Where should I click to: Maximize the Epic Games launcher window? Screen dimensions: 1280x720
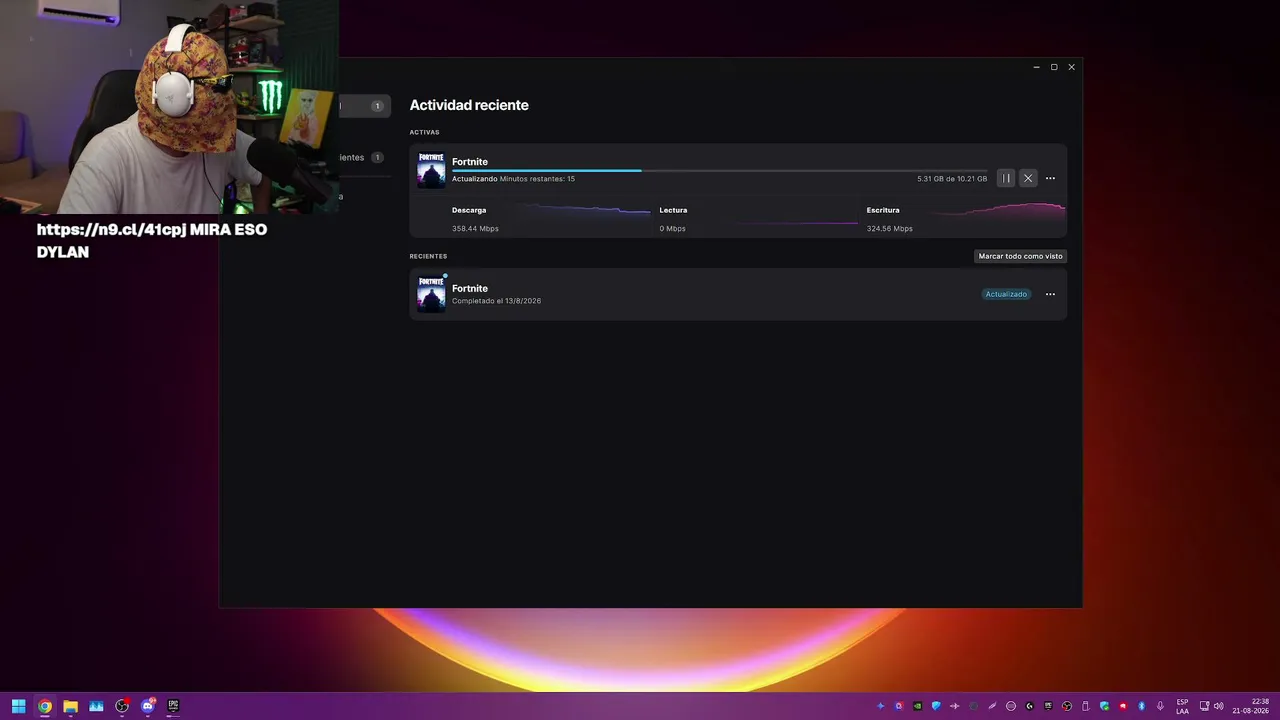pyautogui.click(x=1054, y=67)
